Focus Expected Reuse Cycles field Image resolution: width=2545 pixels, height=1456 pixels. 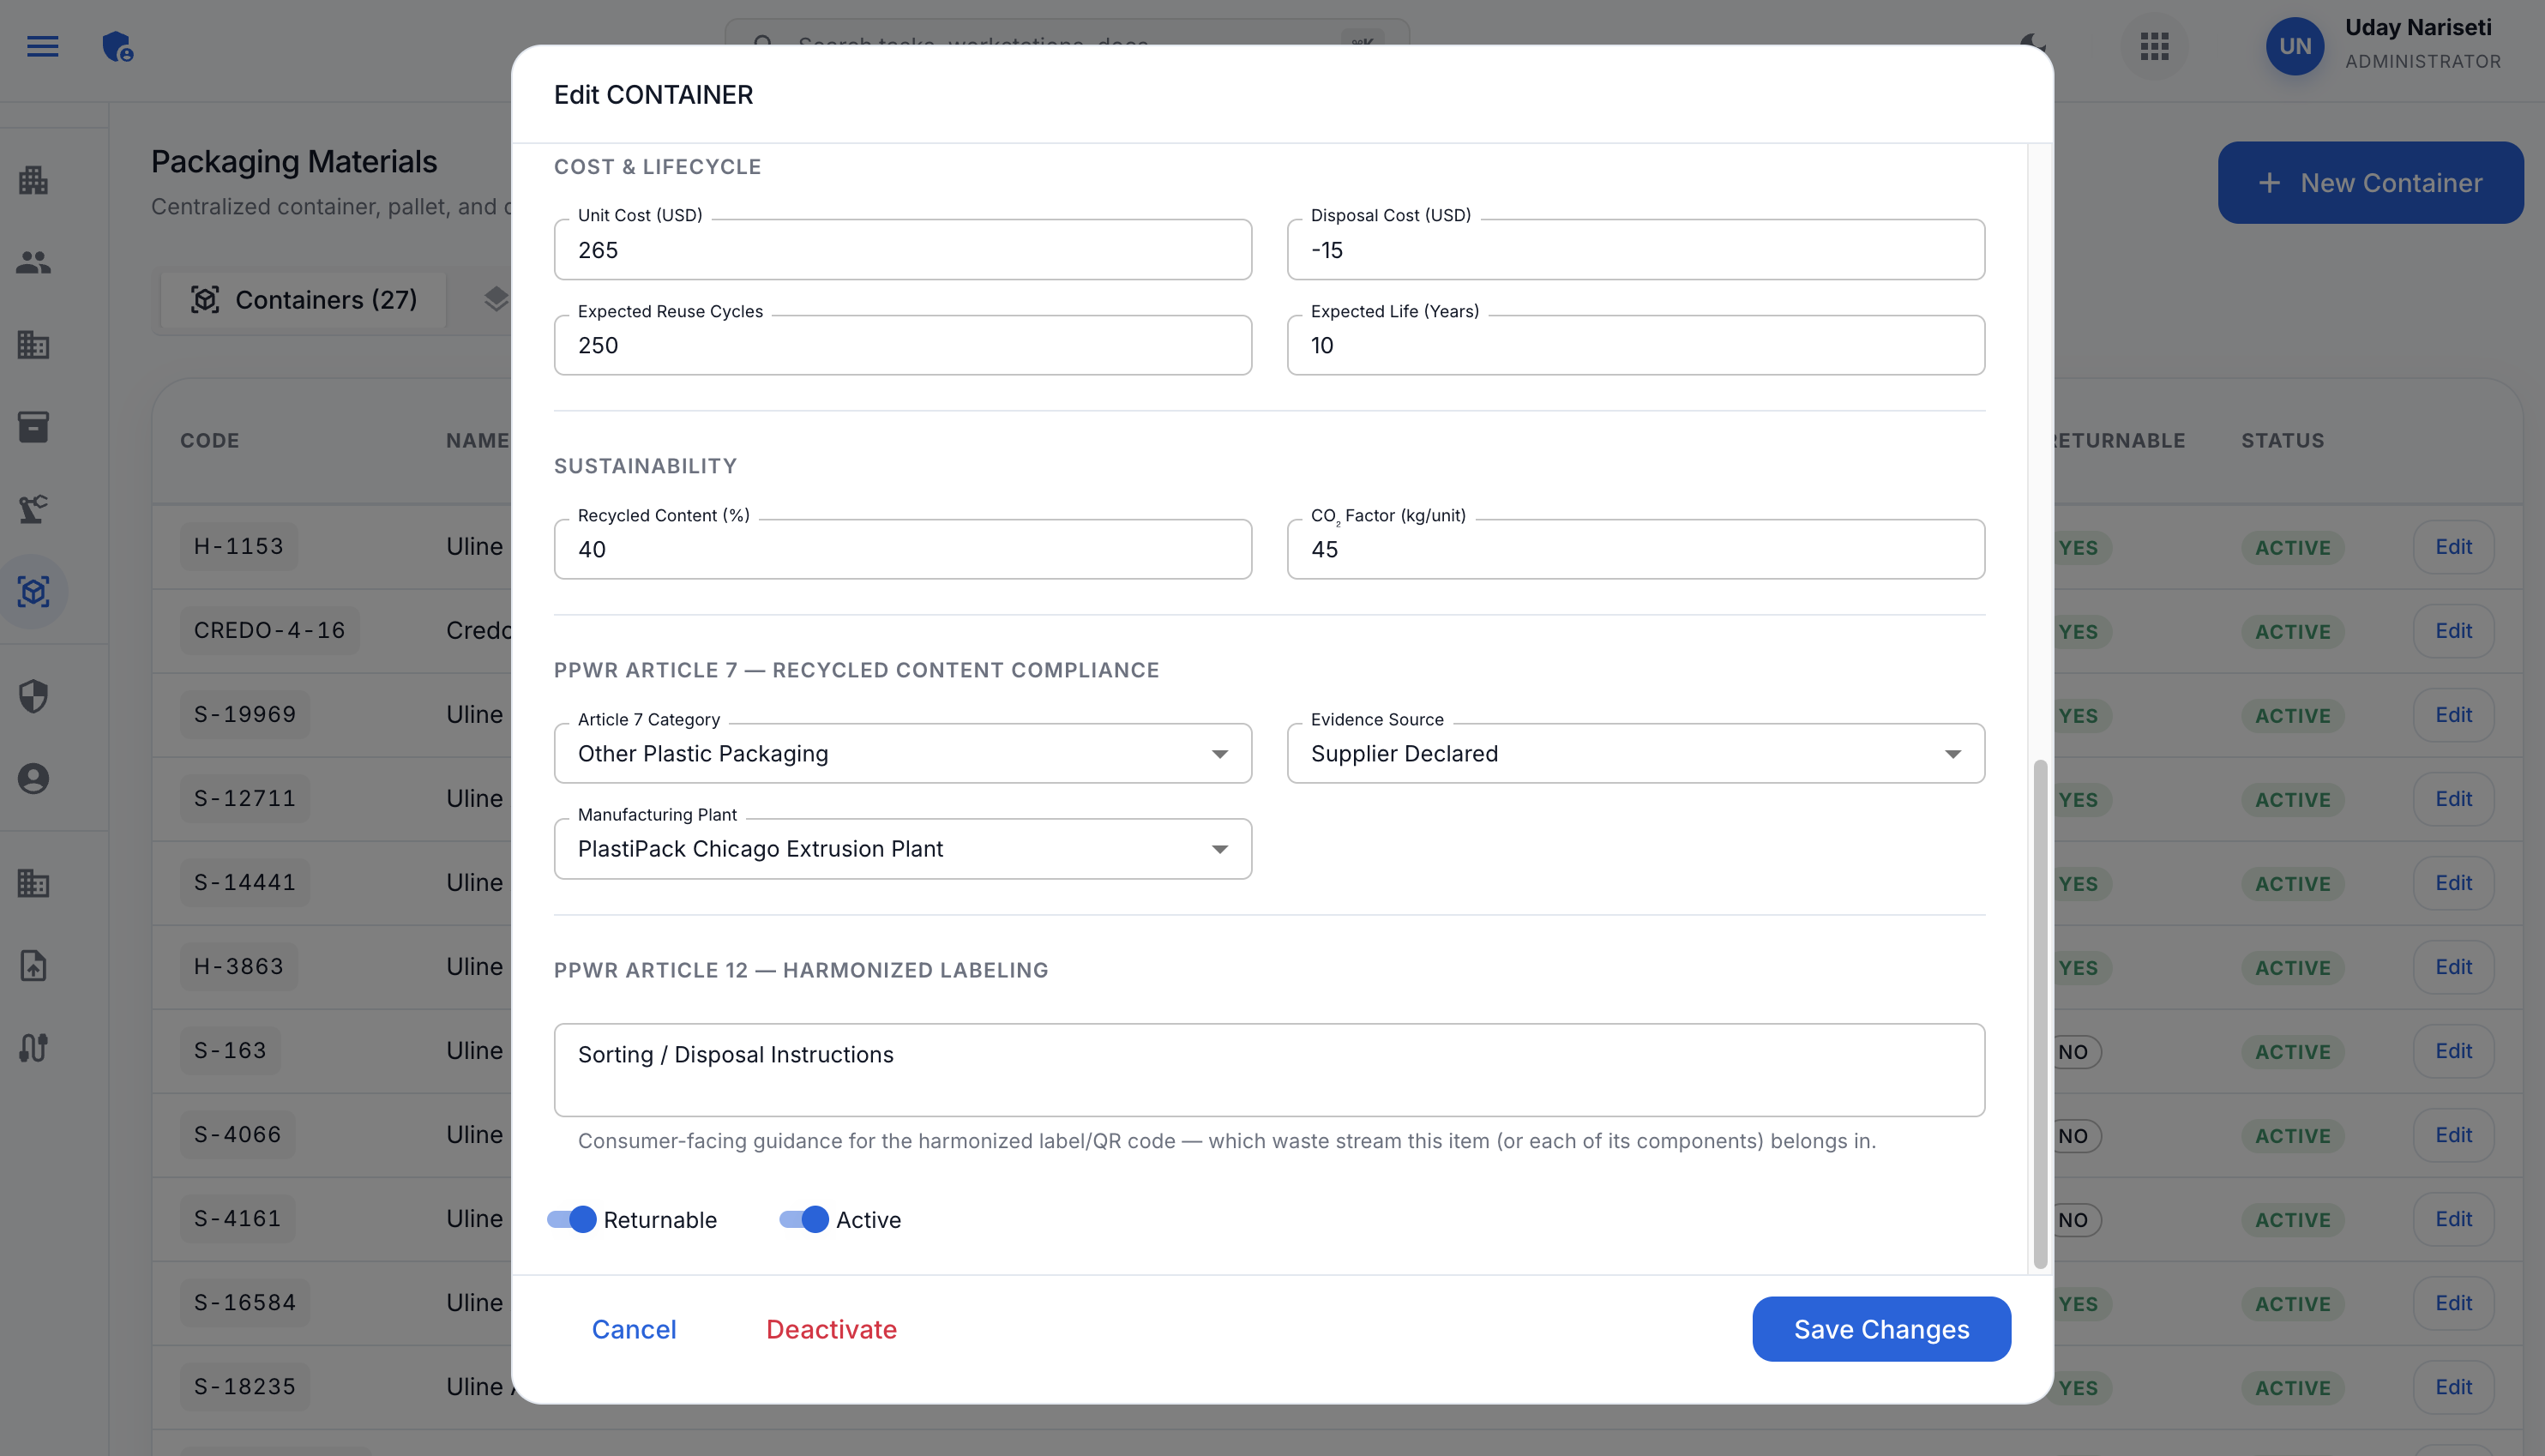(x=902, y=345)
